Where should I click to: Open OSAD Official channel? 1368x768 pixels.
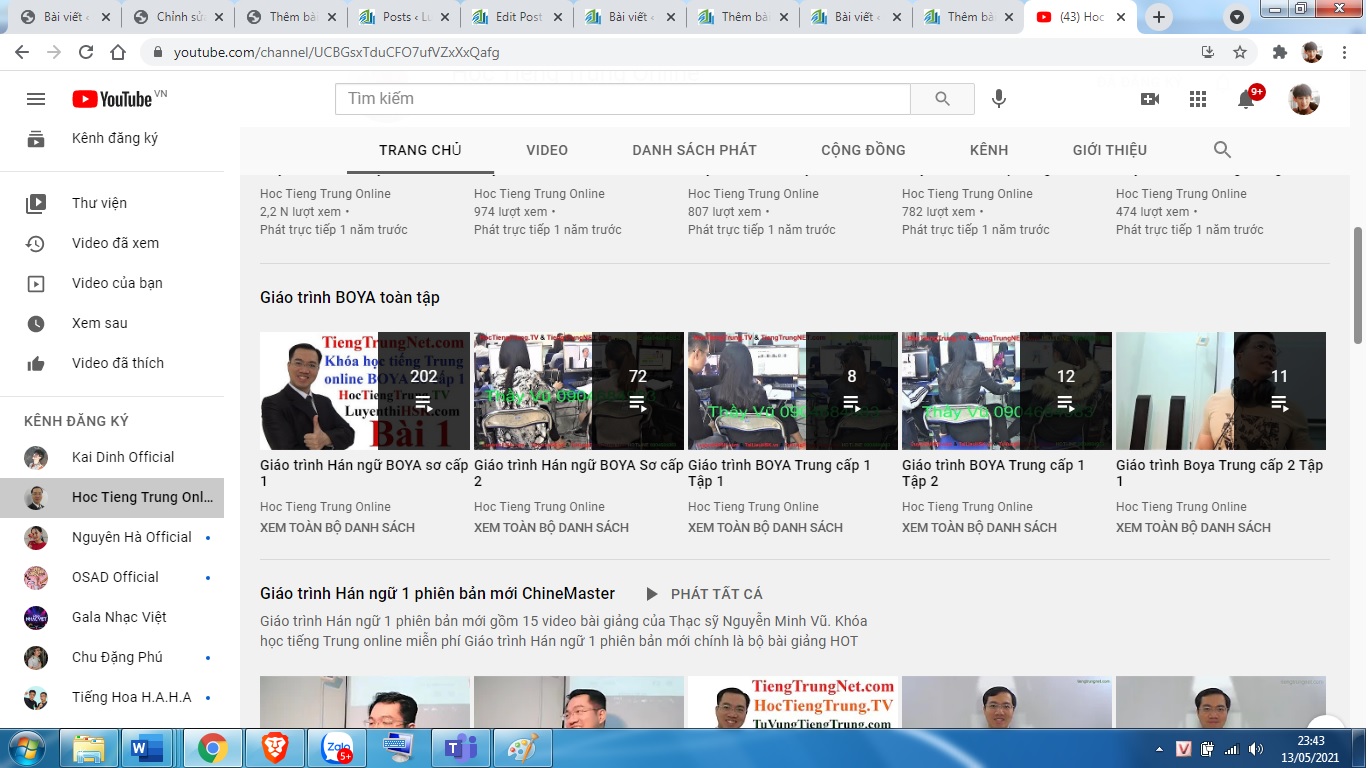pos(112,577)
